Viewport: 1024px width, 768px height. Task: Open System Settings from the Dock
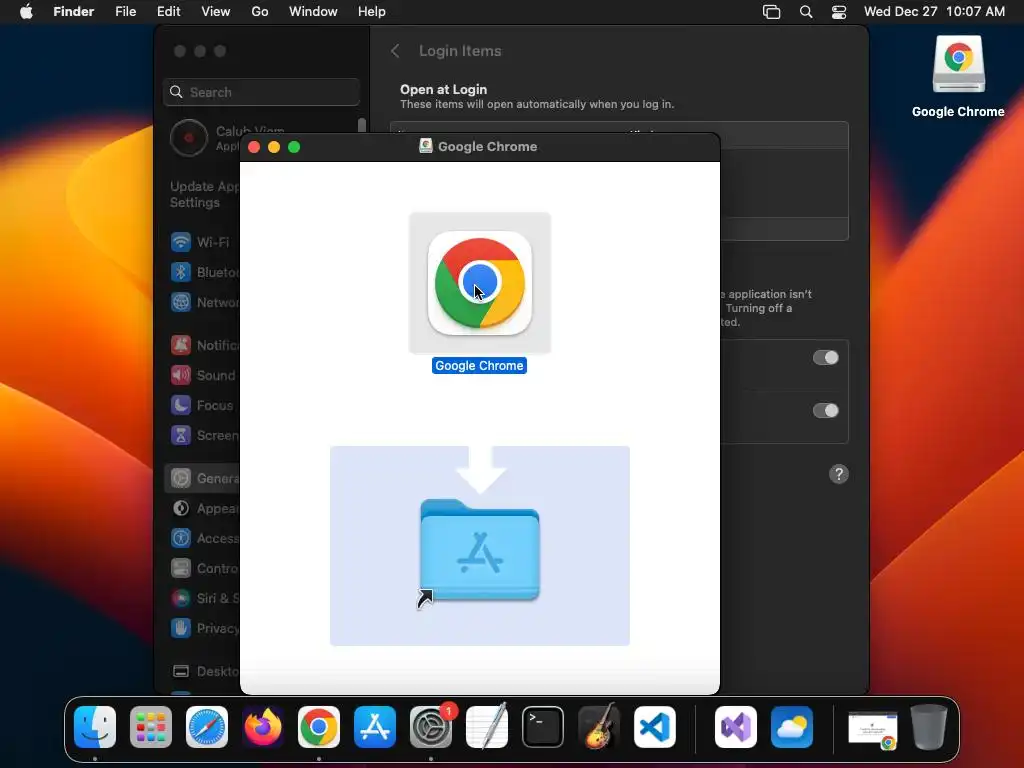pos(431,727)
